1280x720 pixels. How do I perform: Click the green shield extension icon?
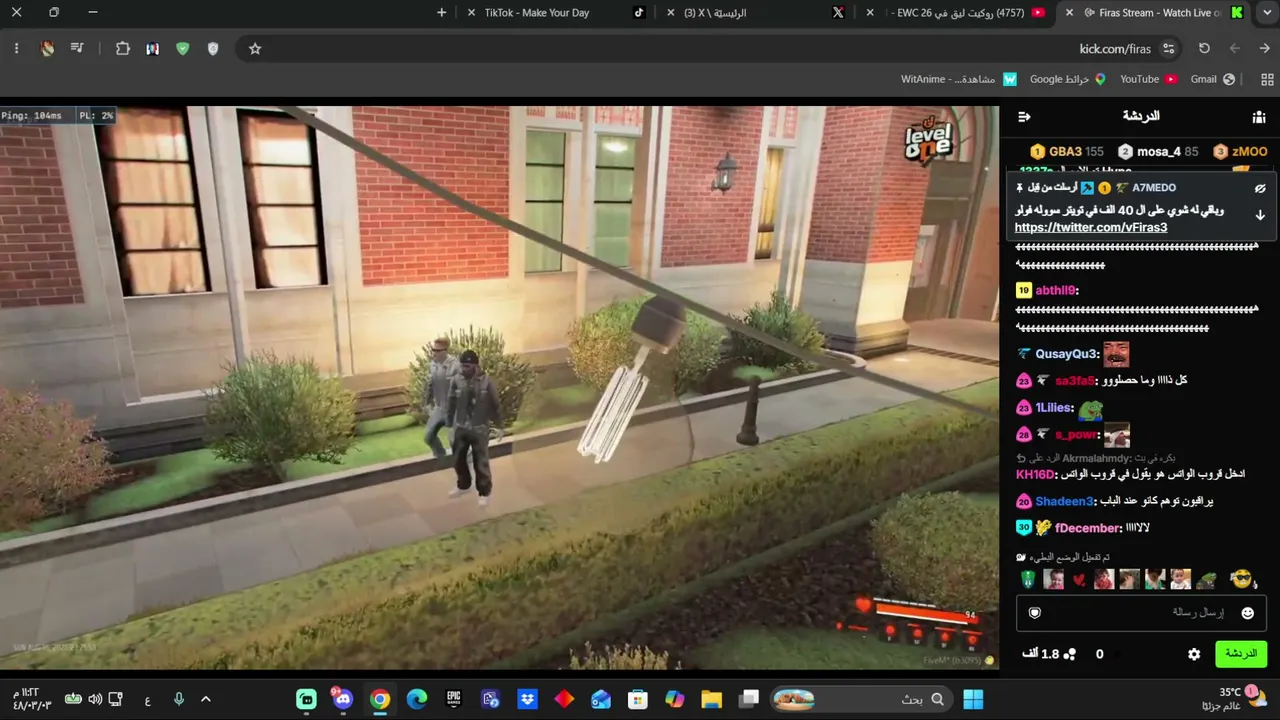(x=182, y=48)
